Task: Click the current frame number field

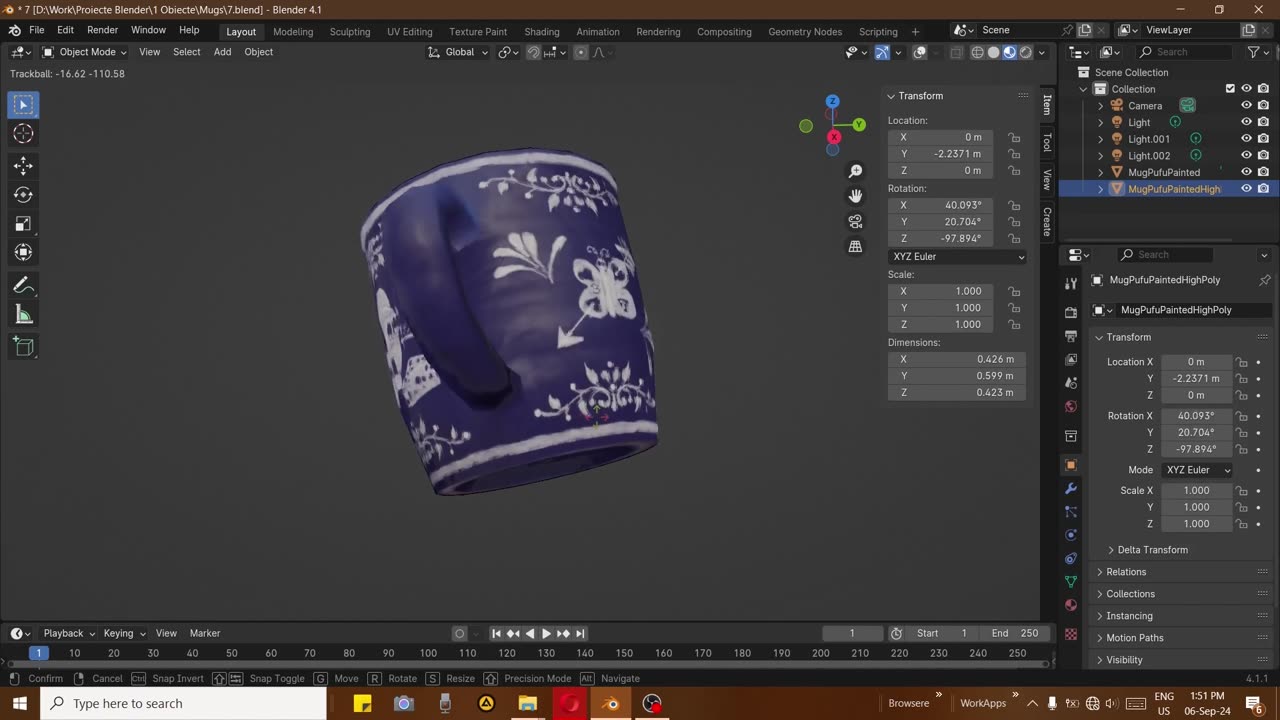Action: click(852, 633)
